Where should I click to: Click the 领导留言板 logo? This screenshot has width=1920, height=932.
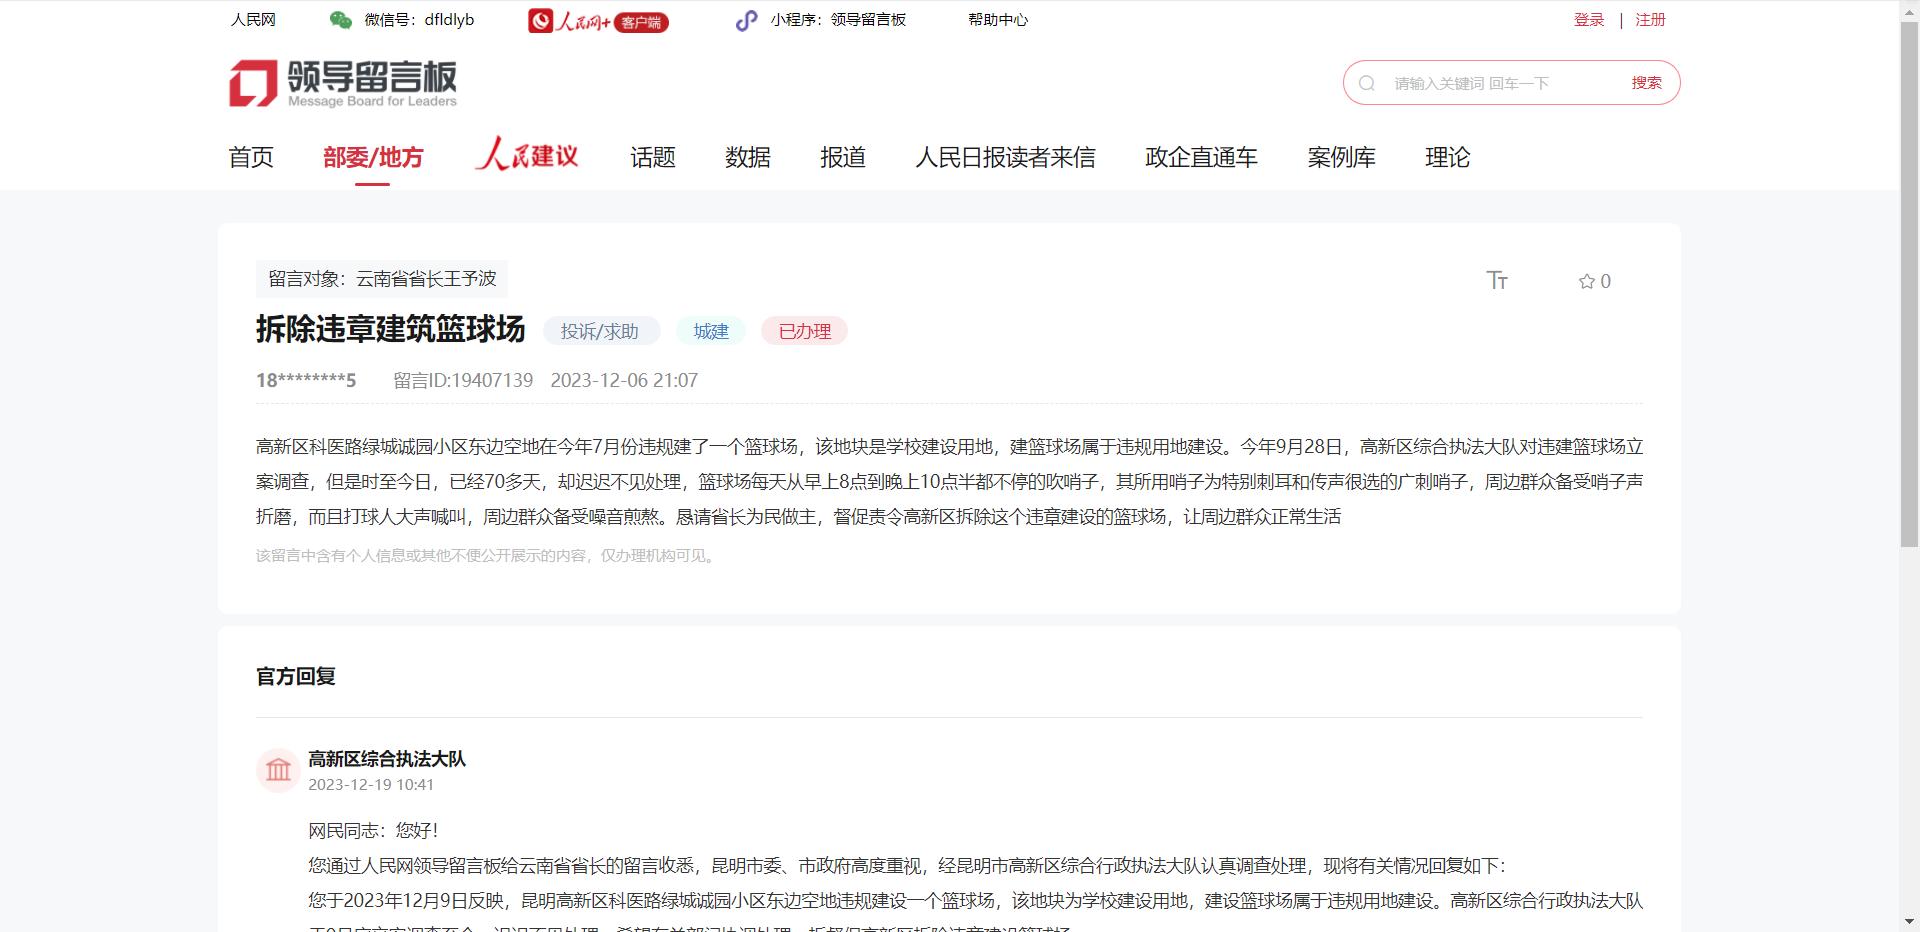pos(345,82)
